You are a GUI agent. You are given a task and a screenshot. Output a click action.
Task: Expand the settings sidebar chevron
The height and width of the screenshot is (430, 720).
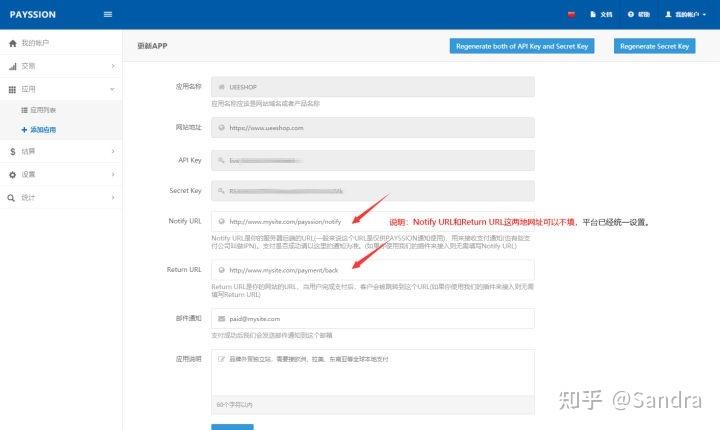(113, 174)
